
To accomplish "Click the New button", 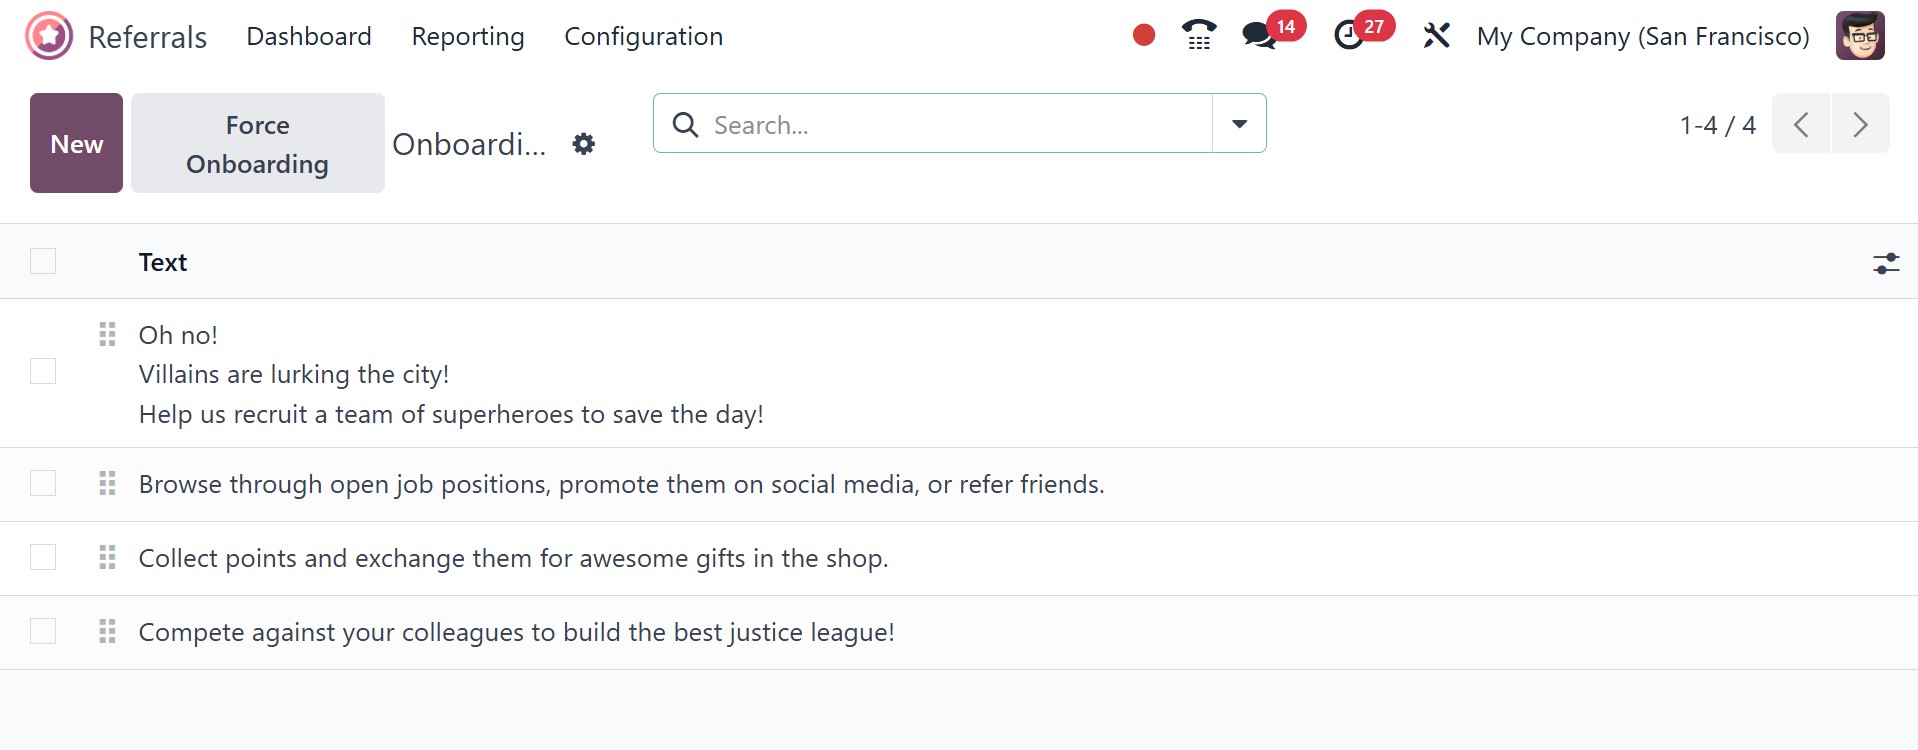I will tap(76, 143).
